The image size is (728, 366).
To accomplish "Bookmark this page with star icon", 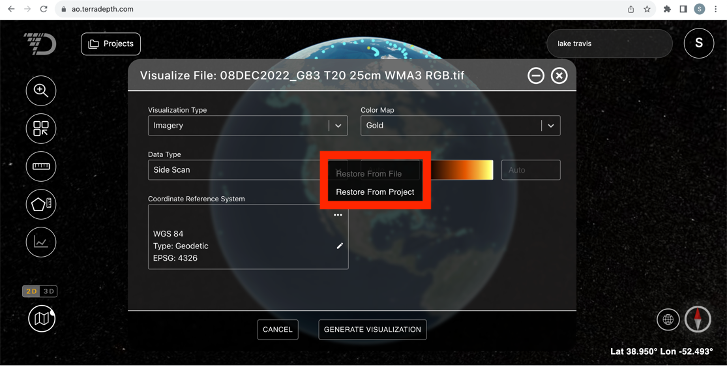I will pyautogui.click(x=647, y=9).
